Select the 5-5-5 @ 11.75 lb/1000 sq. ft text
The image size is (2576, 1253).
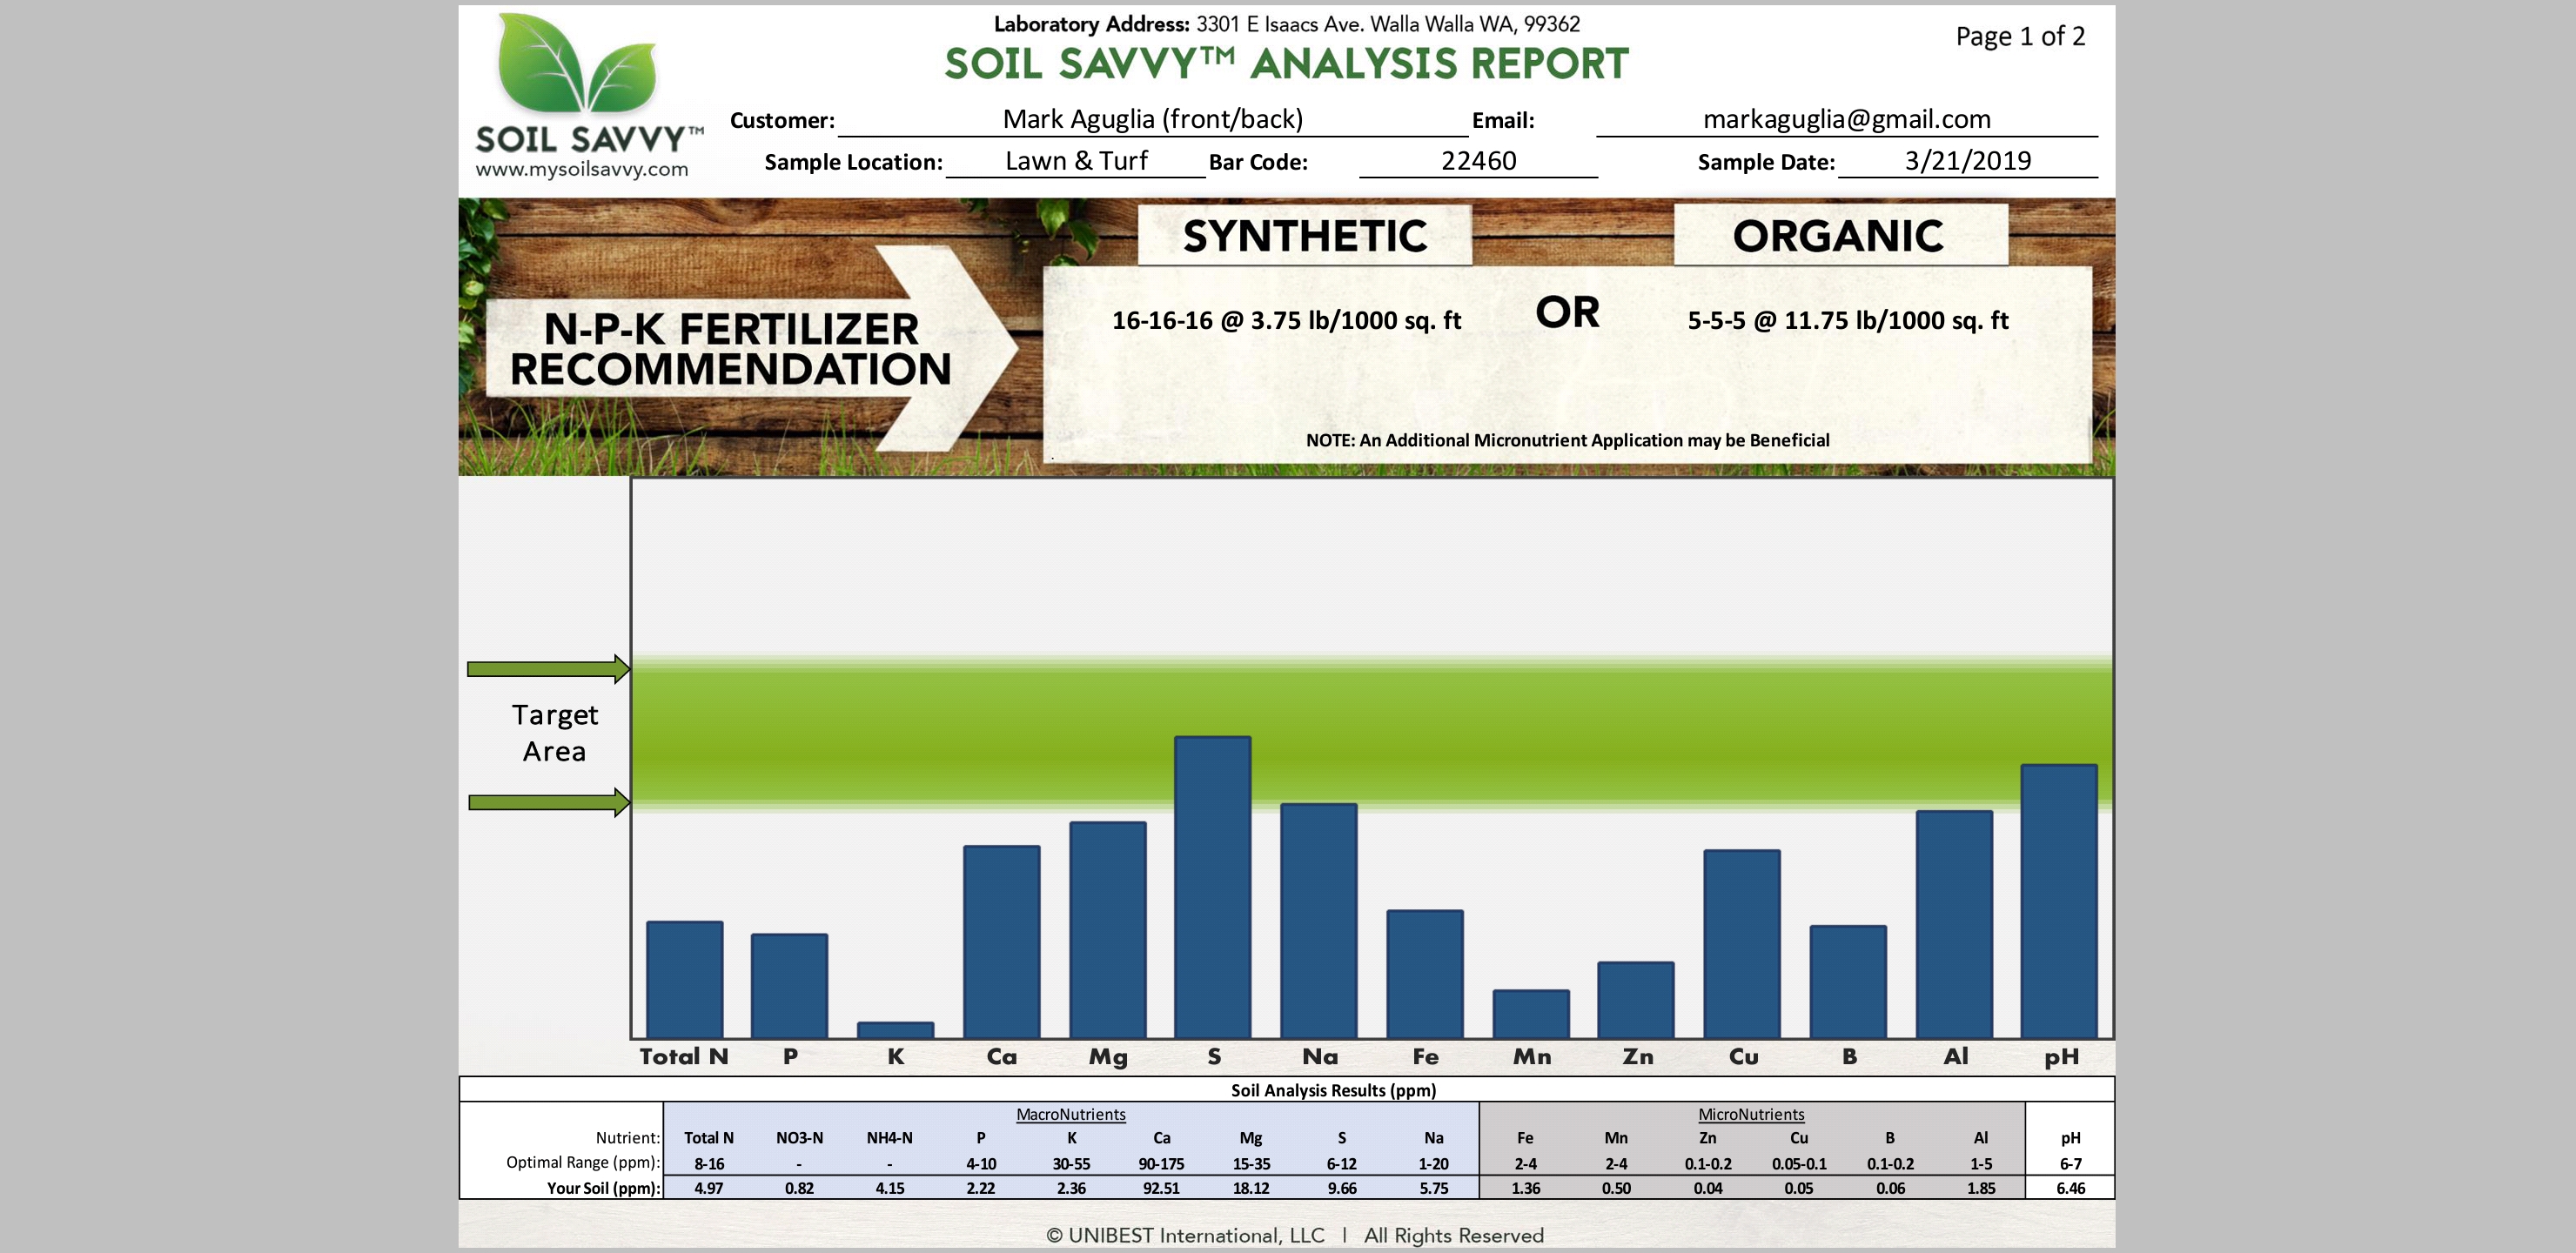click(1847, 320)
